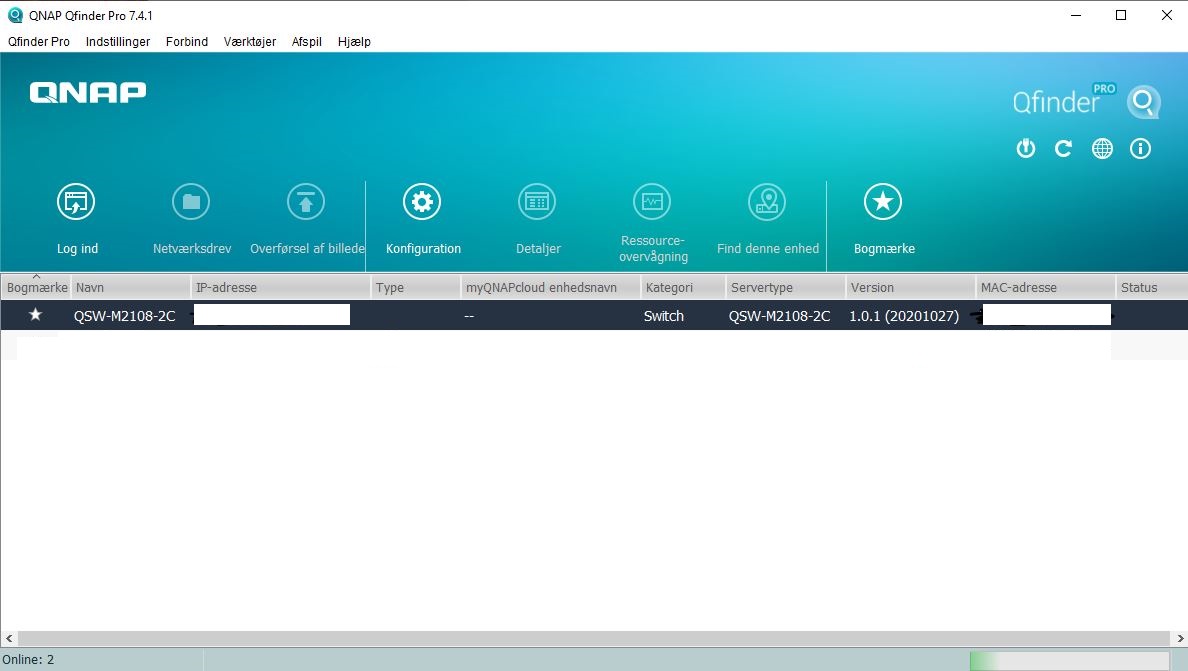Click the Find denne enhed icon
Screen dimensions: 1188x671
click(768, 201)
